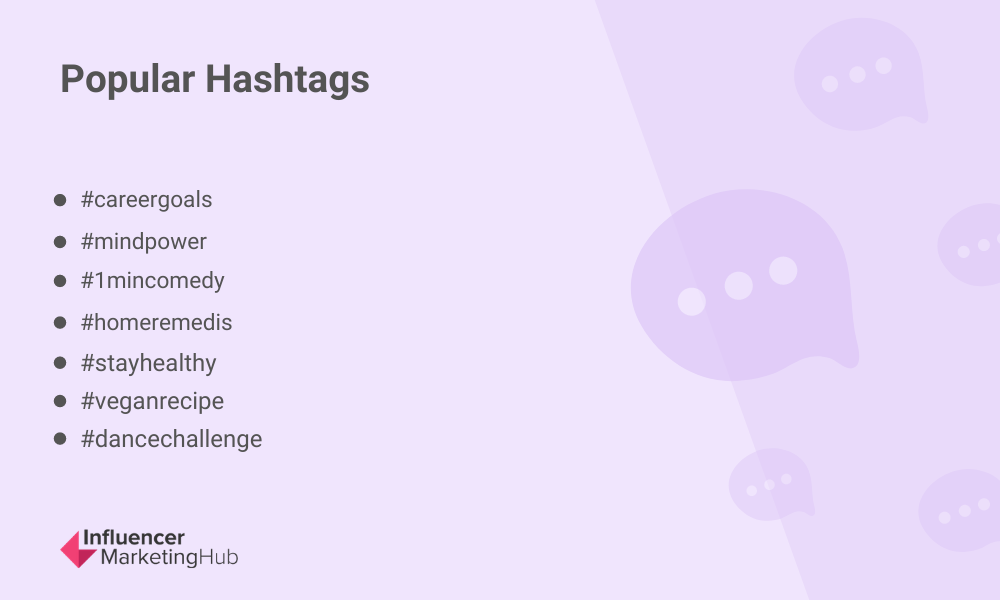Click the small chat bubble below center
This screenshot has height=600, width=1000.
click(x=771, y=484)
